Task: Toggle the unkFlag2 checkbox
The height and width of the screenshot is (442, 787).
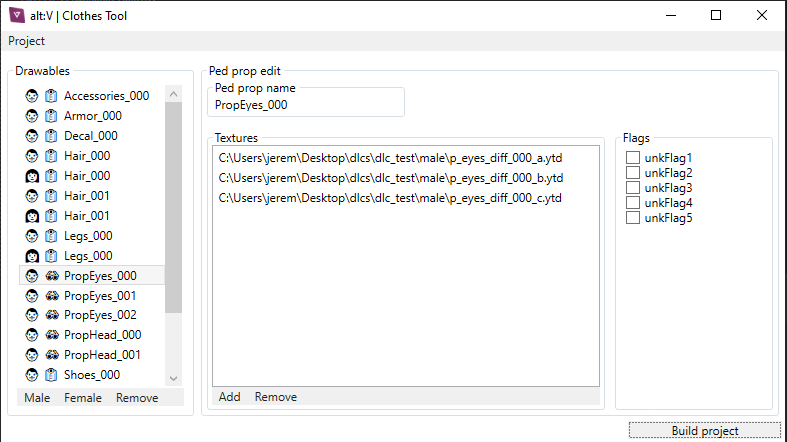Action: click(x=632, y=173)
